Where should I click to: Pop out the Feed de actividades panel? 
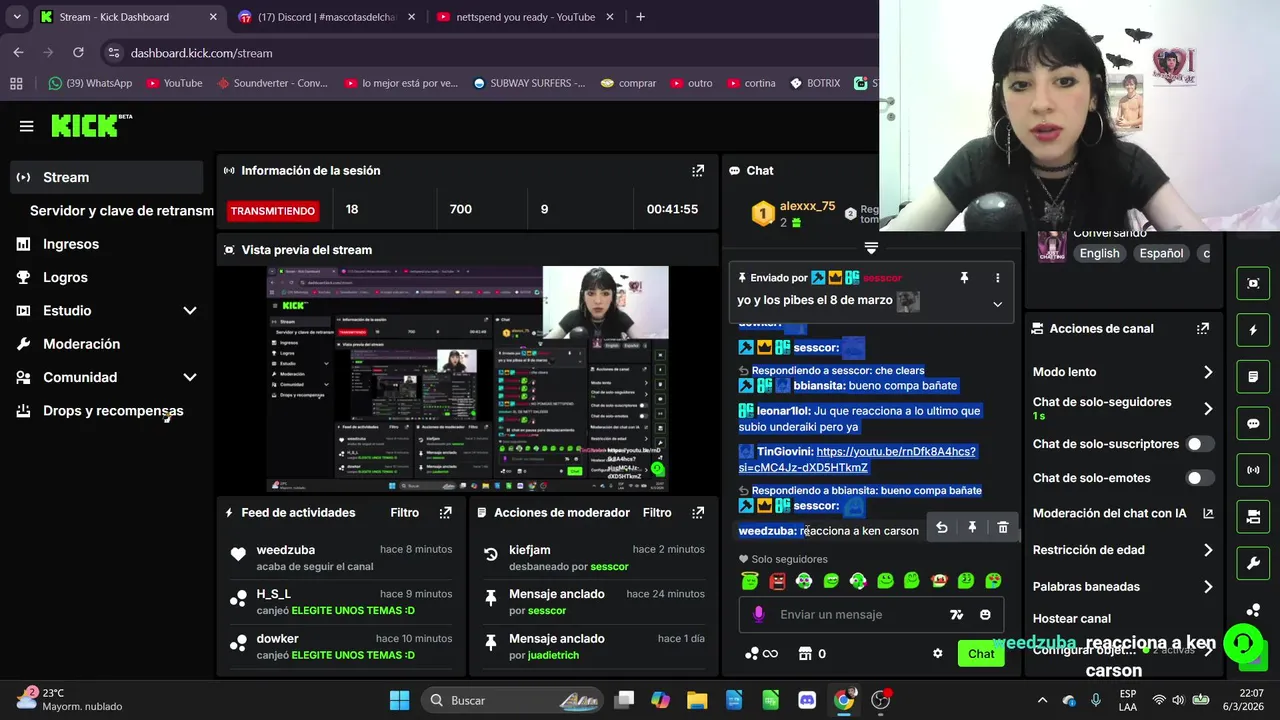pyautogui.click(x=446, y=513)
